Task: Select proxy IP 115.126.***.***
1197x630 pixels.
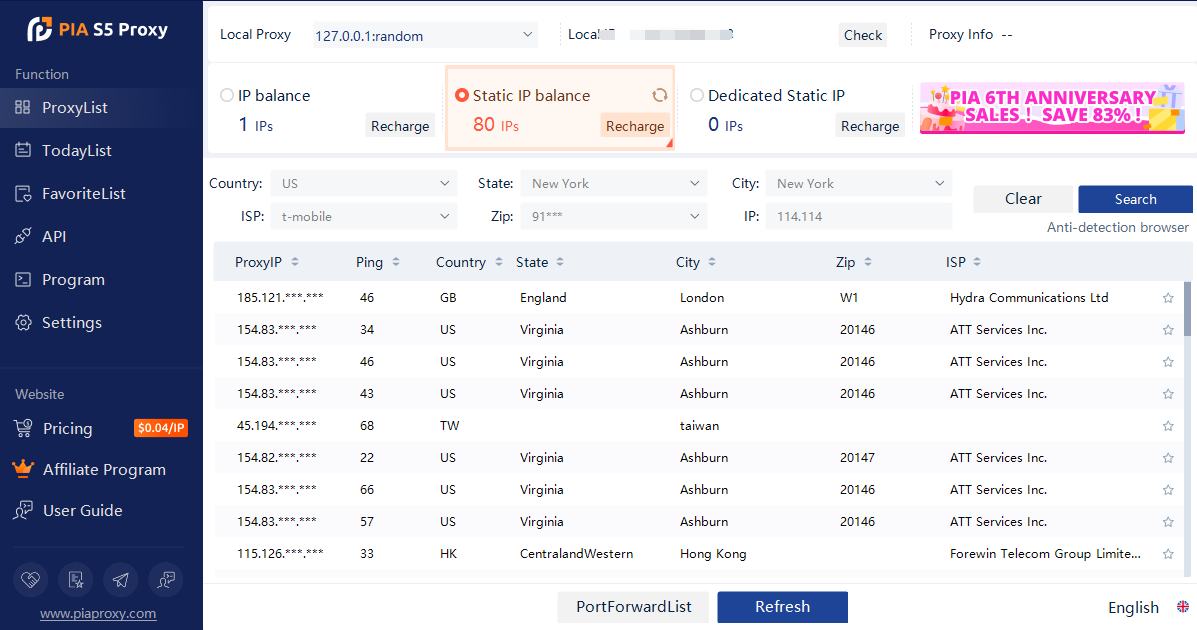Action: [280, 554]
